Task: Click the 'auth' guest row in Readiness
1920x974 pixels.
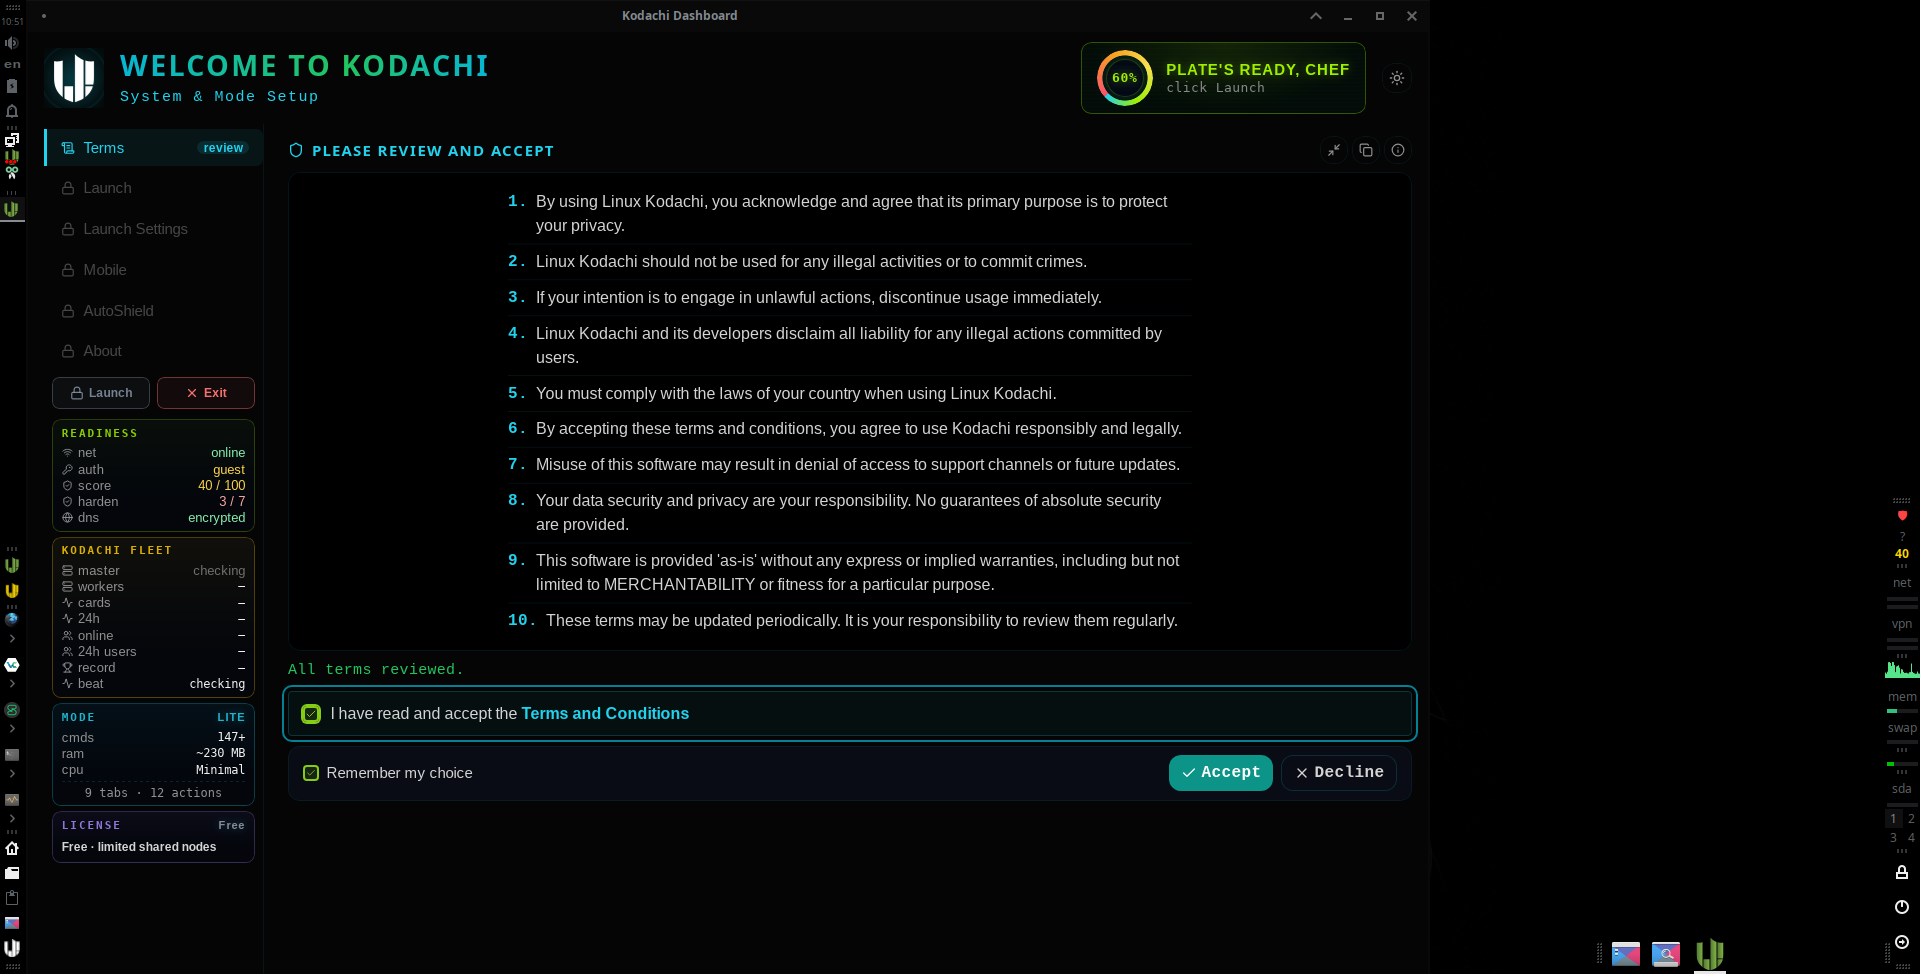Action: [x=153, y=470]
